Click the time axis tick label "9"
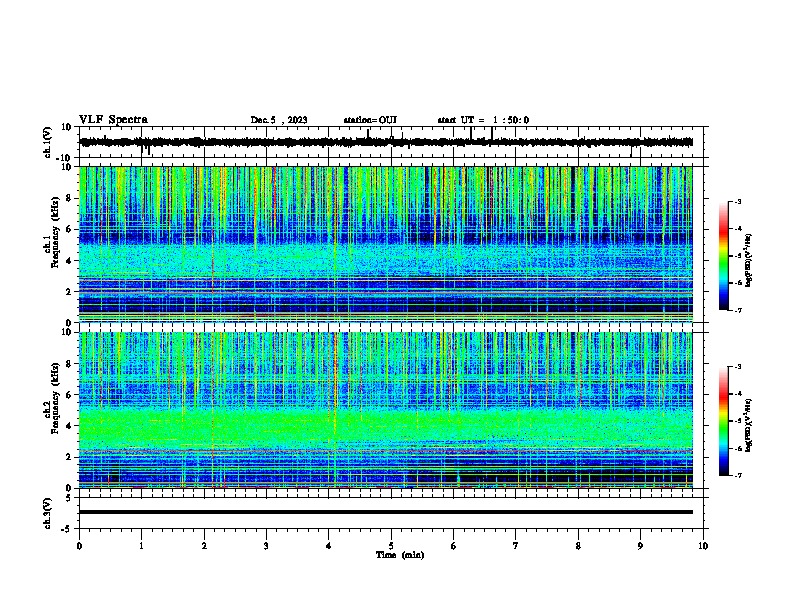The image size is (792, 612). [640, 546]
